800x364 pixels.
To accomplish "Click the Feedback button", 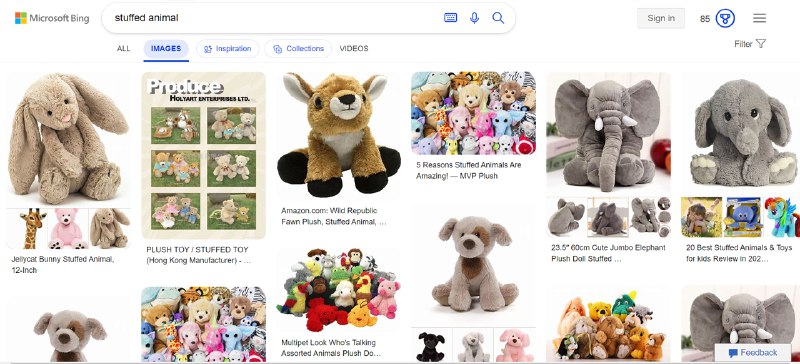I will pos(753,353).
